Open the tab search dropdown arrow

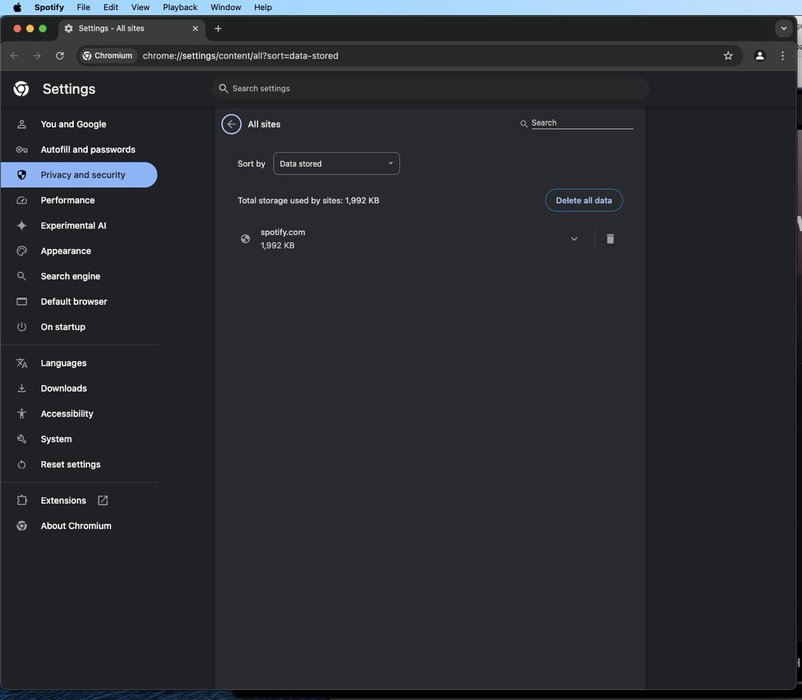783,29
